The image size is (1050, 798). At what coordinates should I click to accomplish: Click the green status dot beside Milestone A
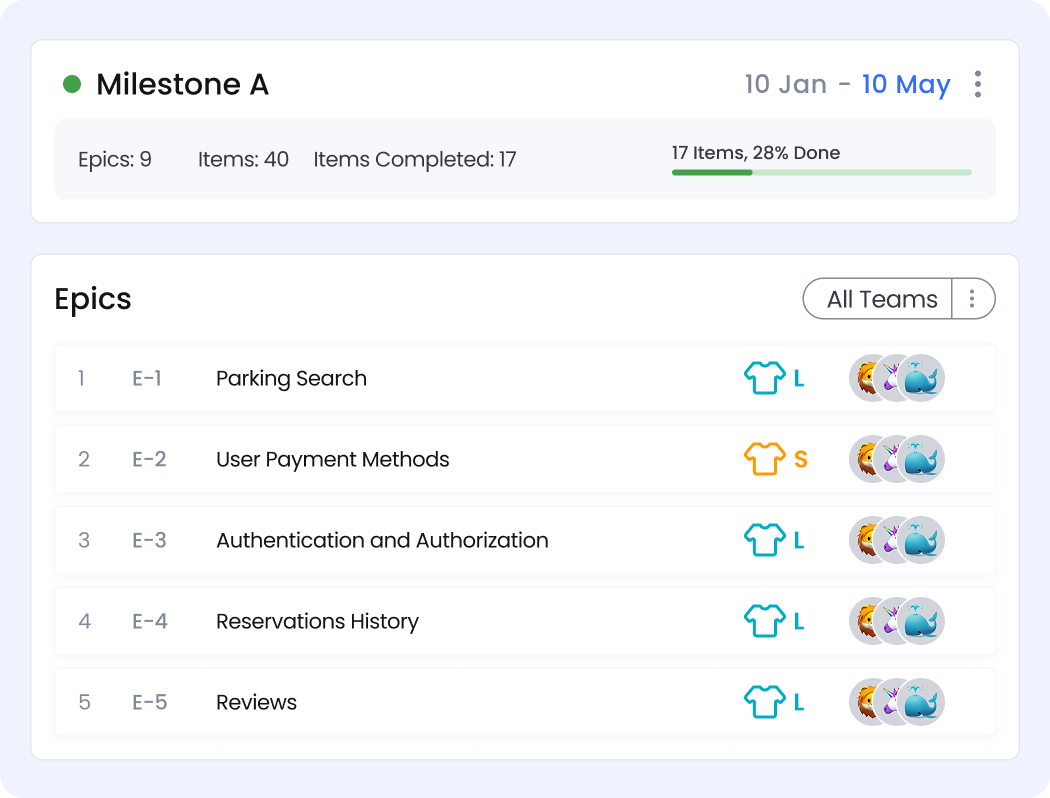pyautogui.click(x=72, y=84)
